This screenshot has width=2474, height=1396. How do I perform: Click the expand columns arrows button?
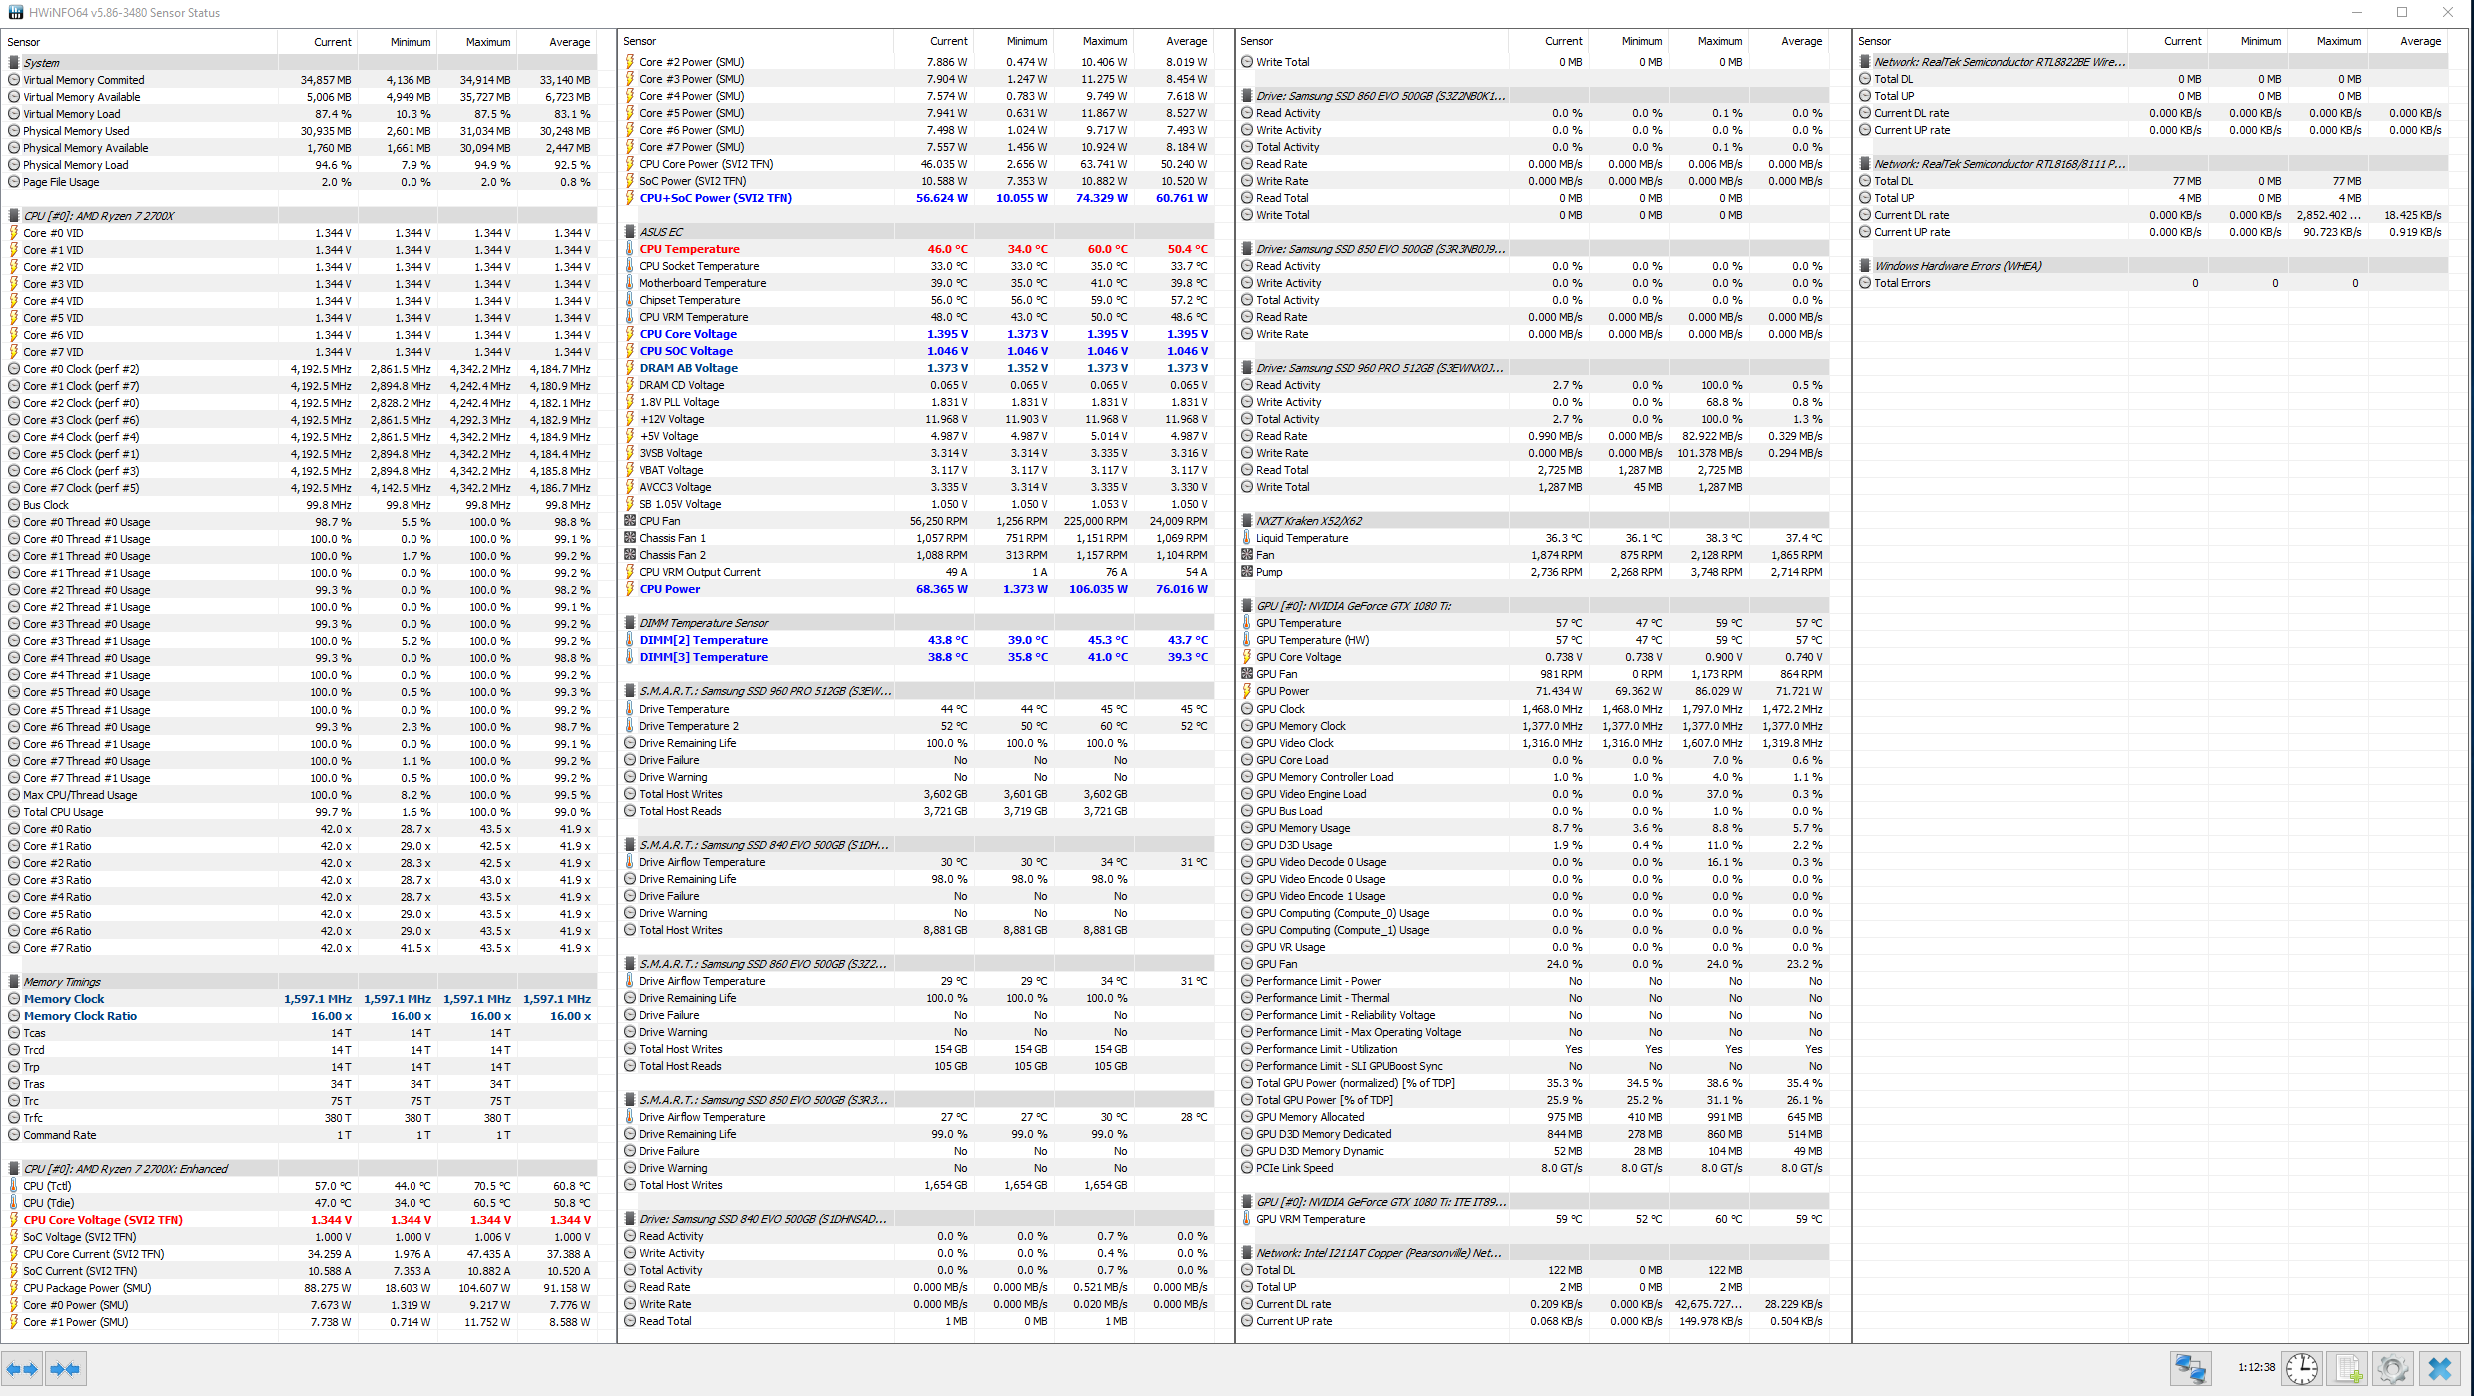pyautogui.click(x=22, y=1369)
